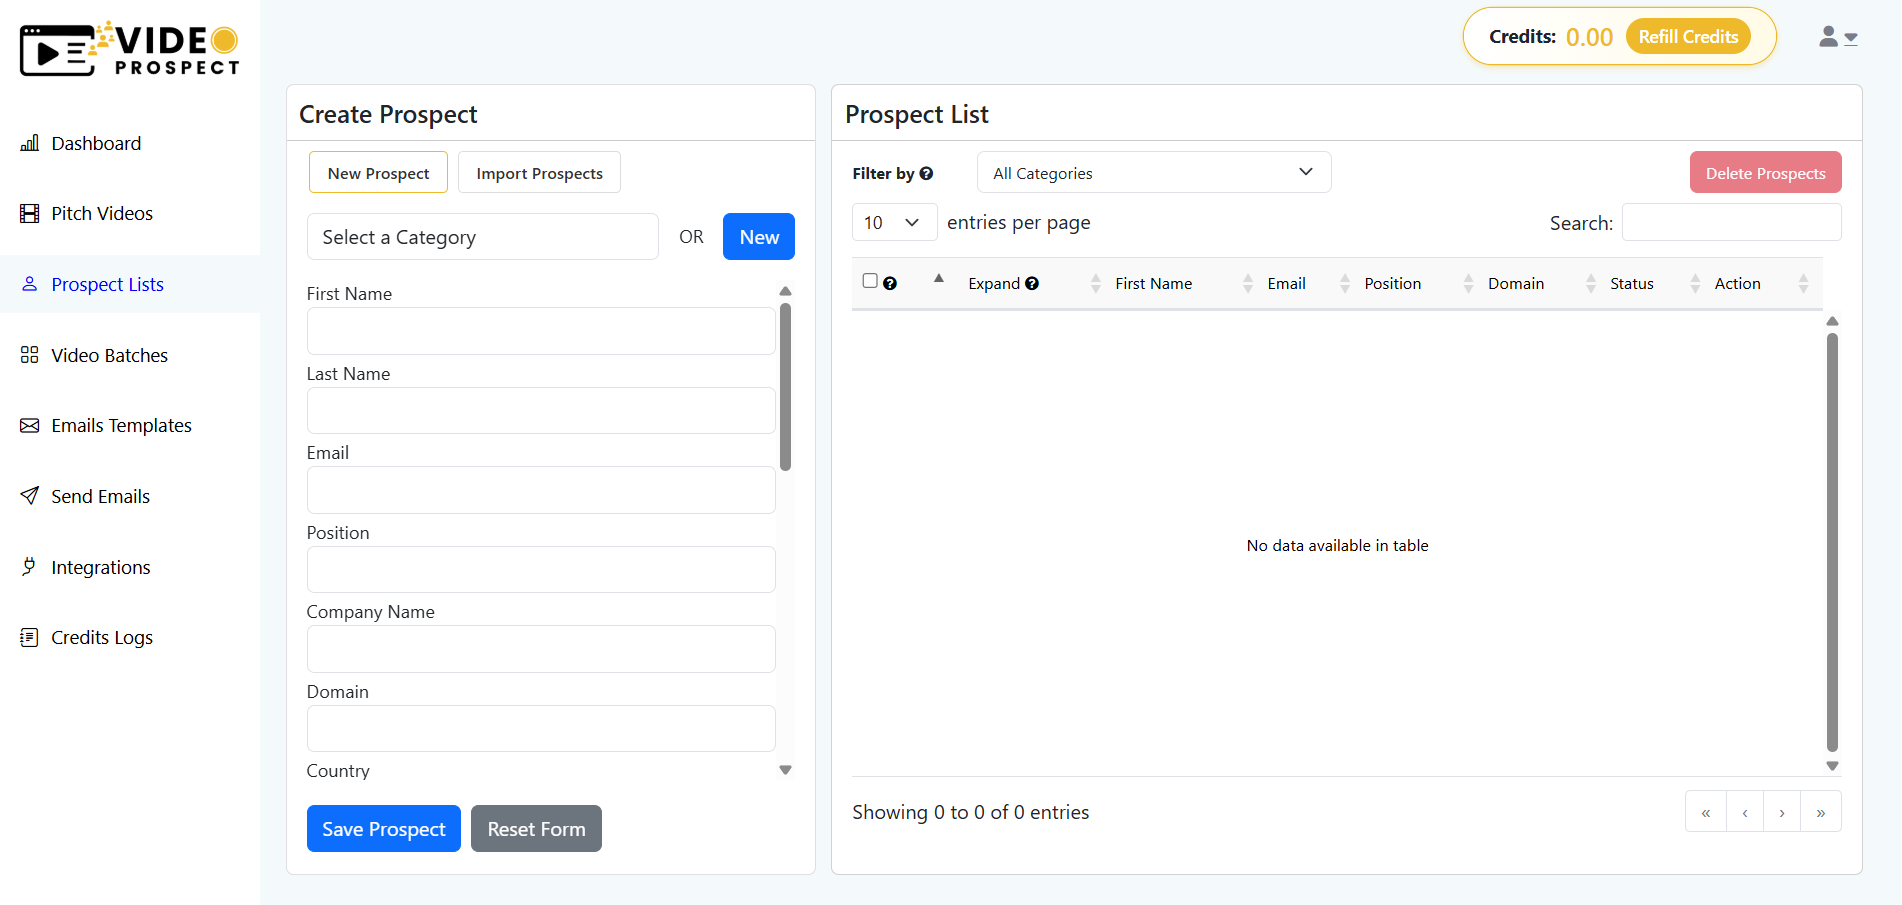1902x905 pixels.
Task: Select the Pitch Videos sidebar icon
Action: pos(30,213)
